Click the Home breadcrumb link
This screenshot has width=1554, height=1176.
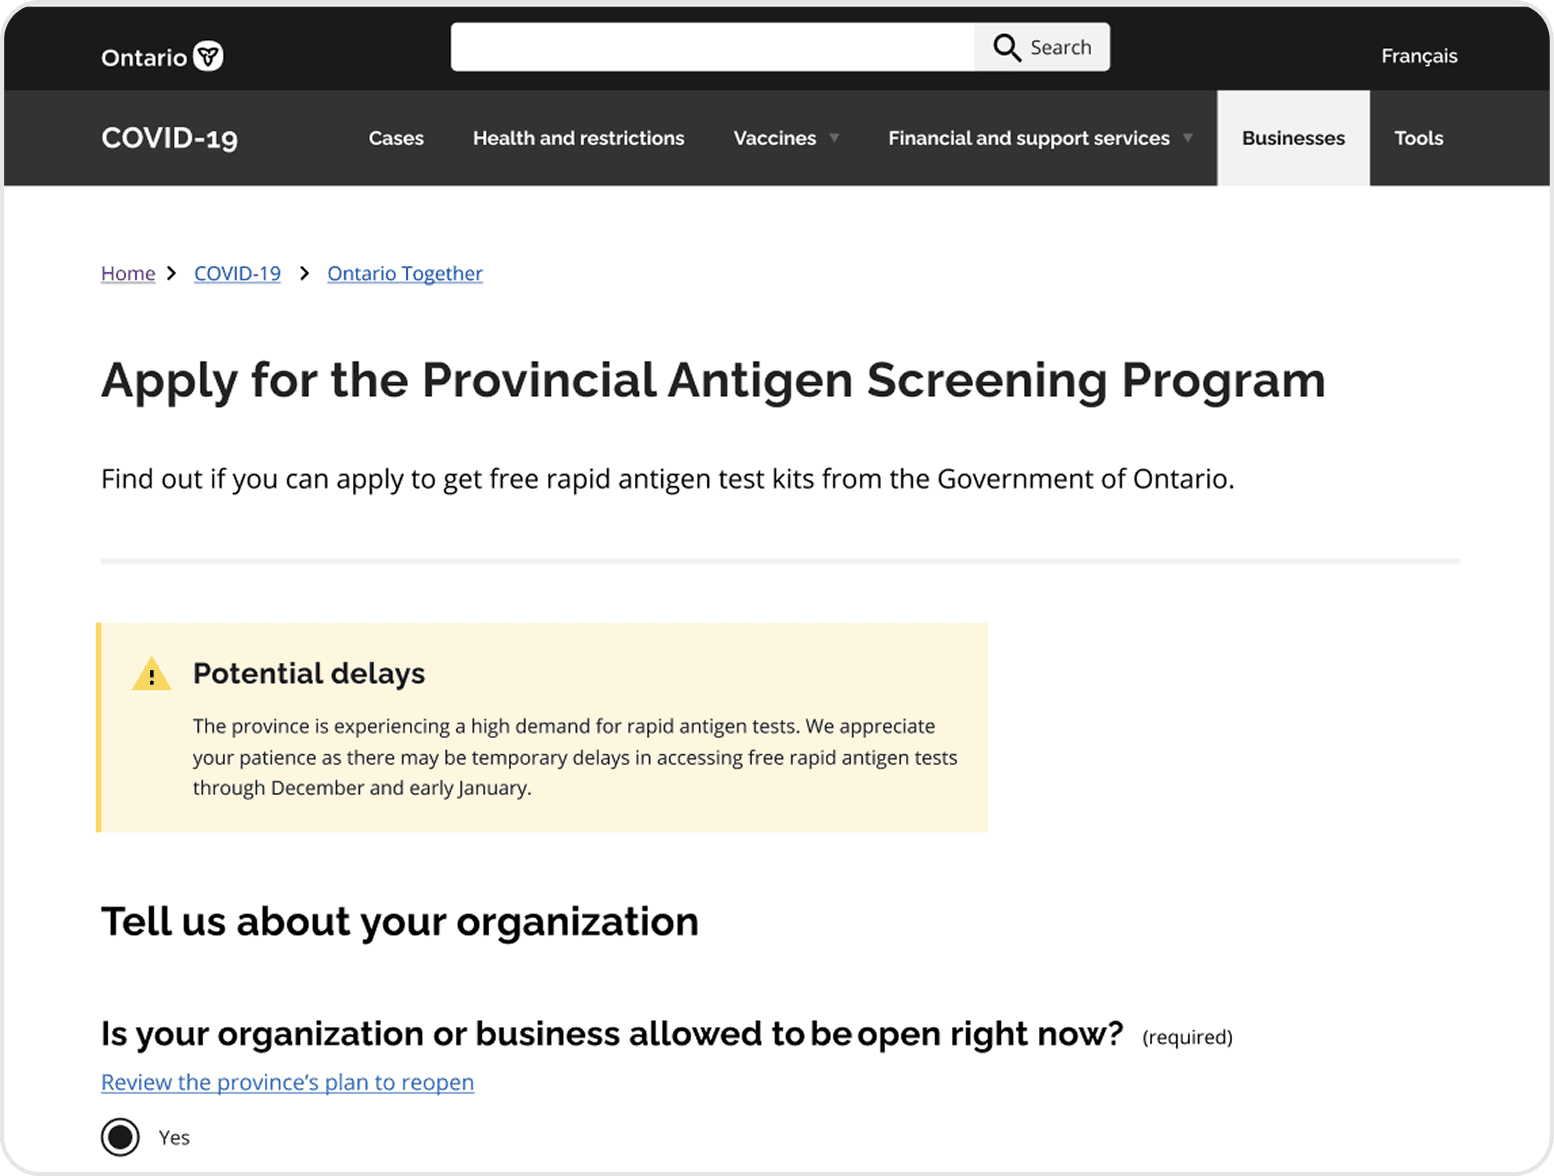pyautogui.click(x=128, y=273)
